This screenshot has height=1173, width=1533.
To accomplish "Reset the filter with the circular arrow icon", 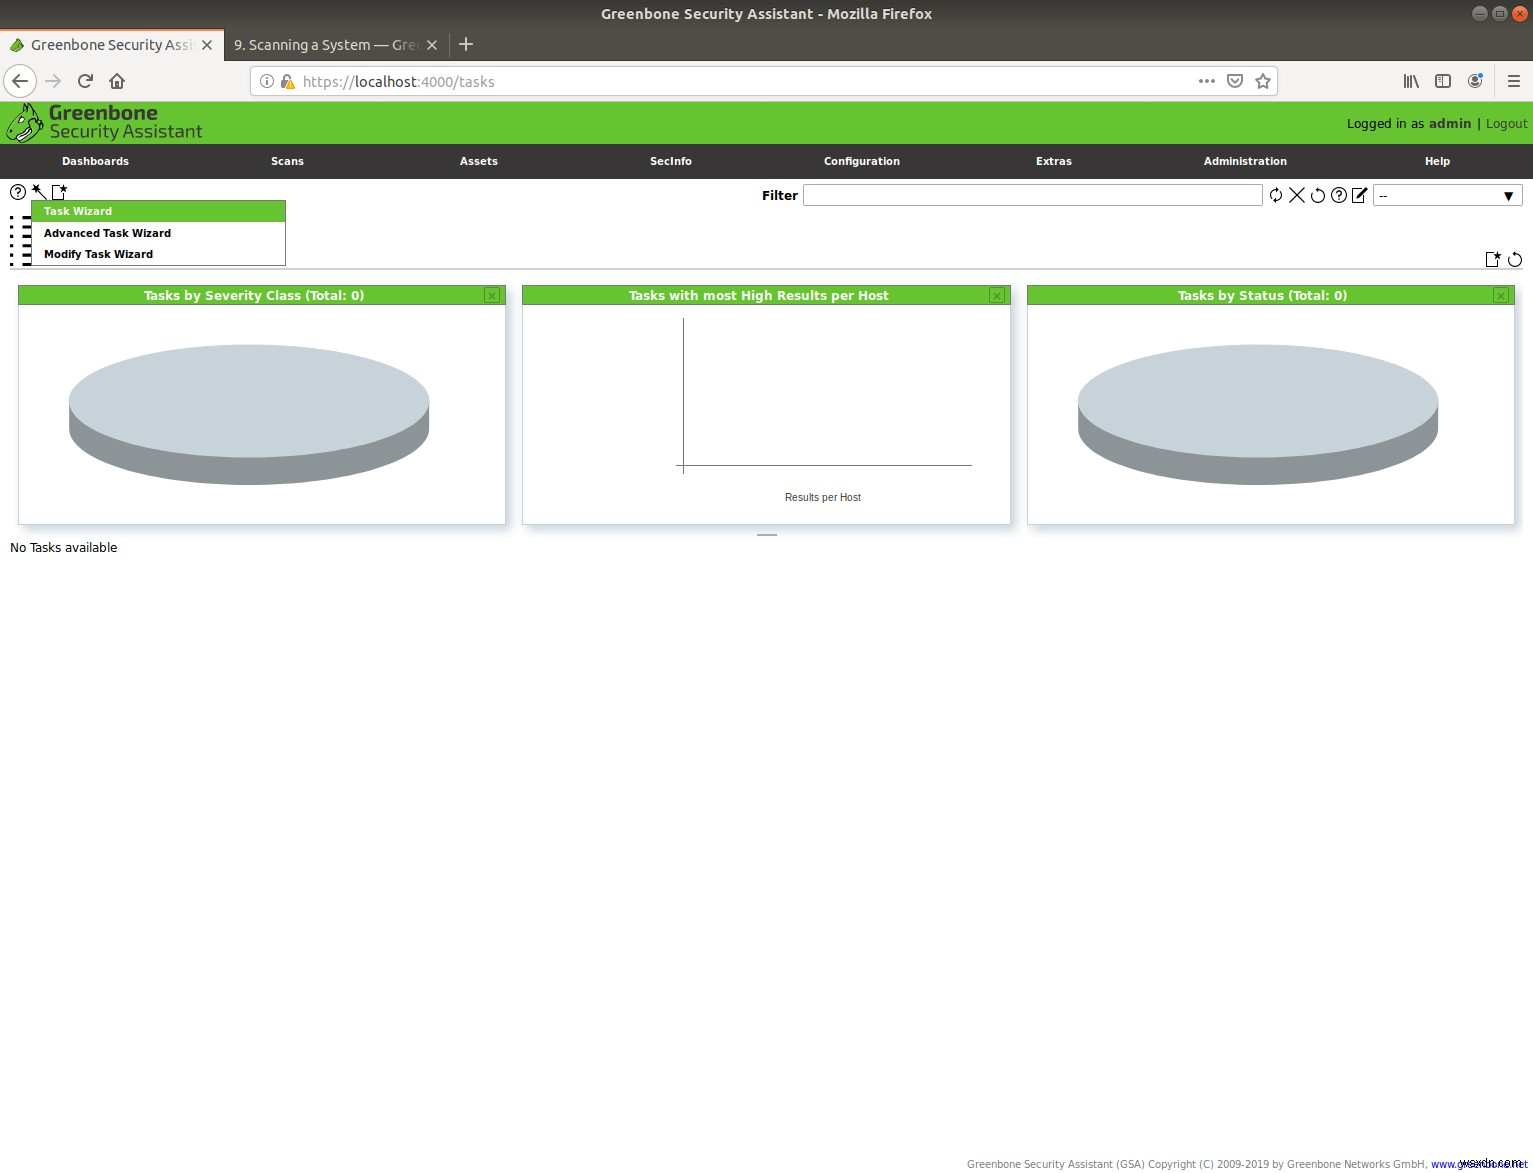I will [1318, 195].
